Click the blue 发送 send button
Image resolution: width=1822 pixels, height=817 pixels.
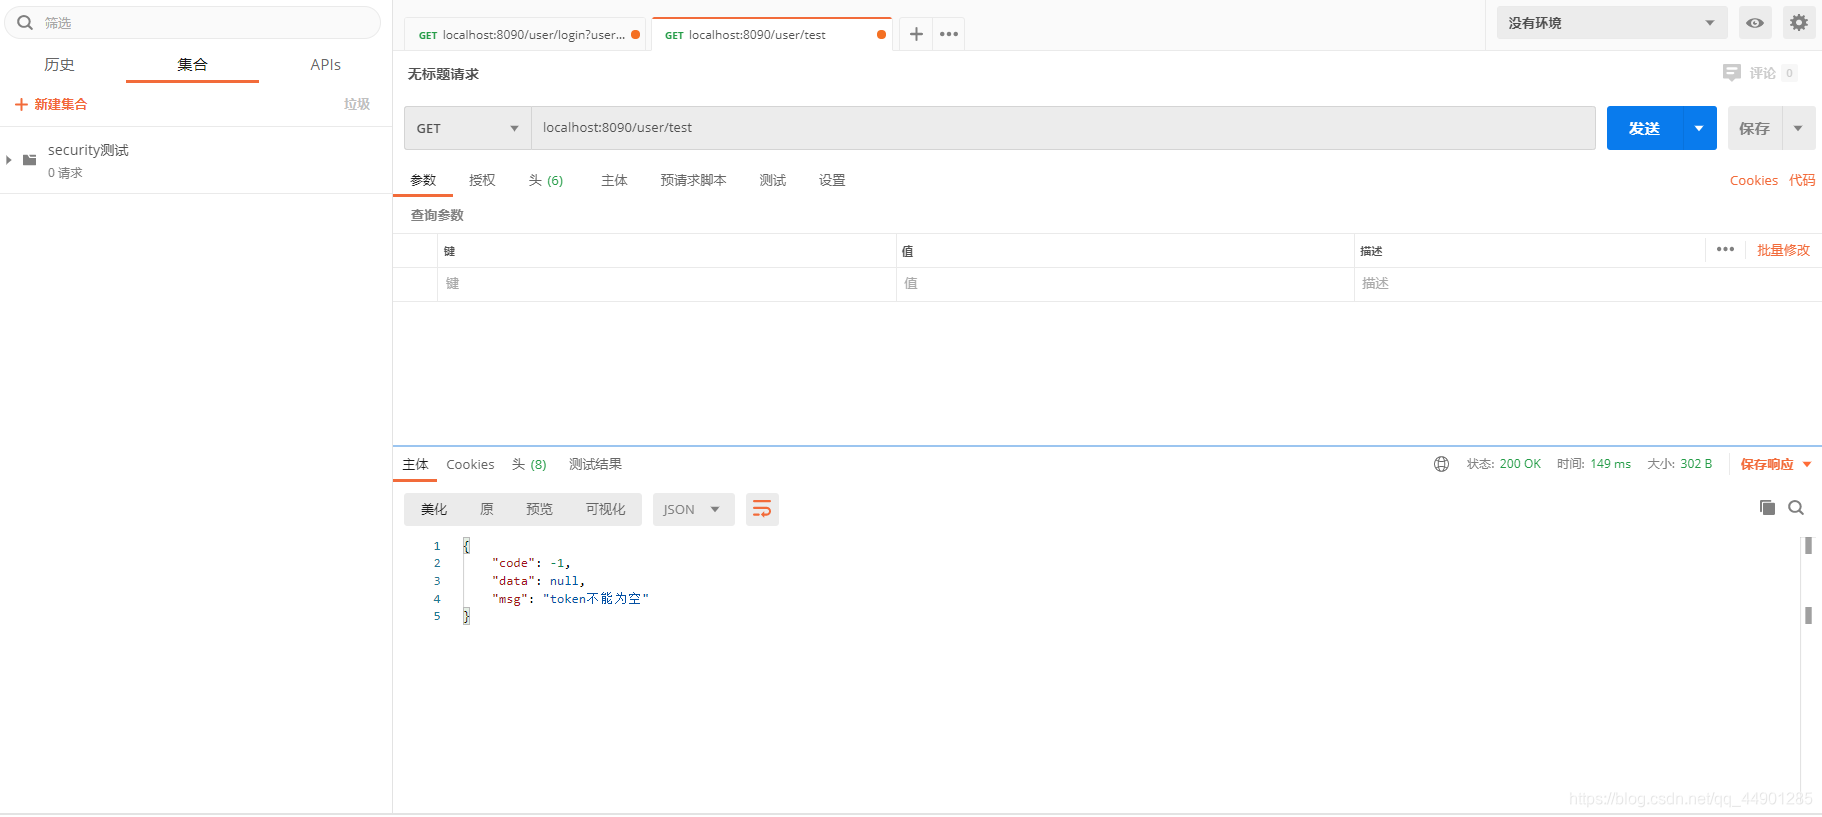click(1644, 128)
